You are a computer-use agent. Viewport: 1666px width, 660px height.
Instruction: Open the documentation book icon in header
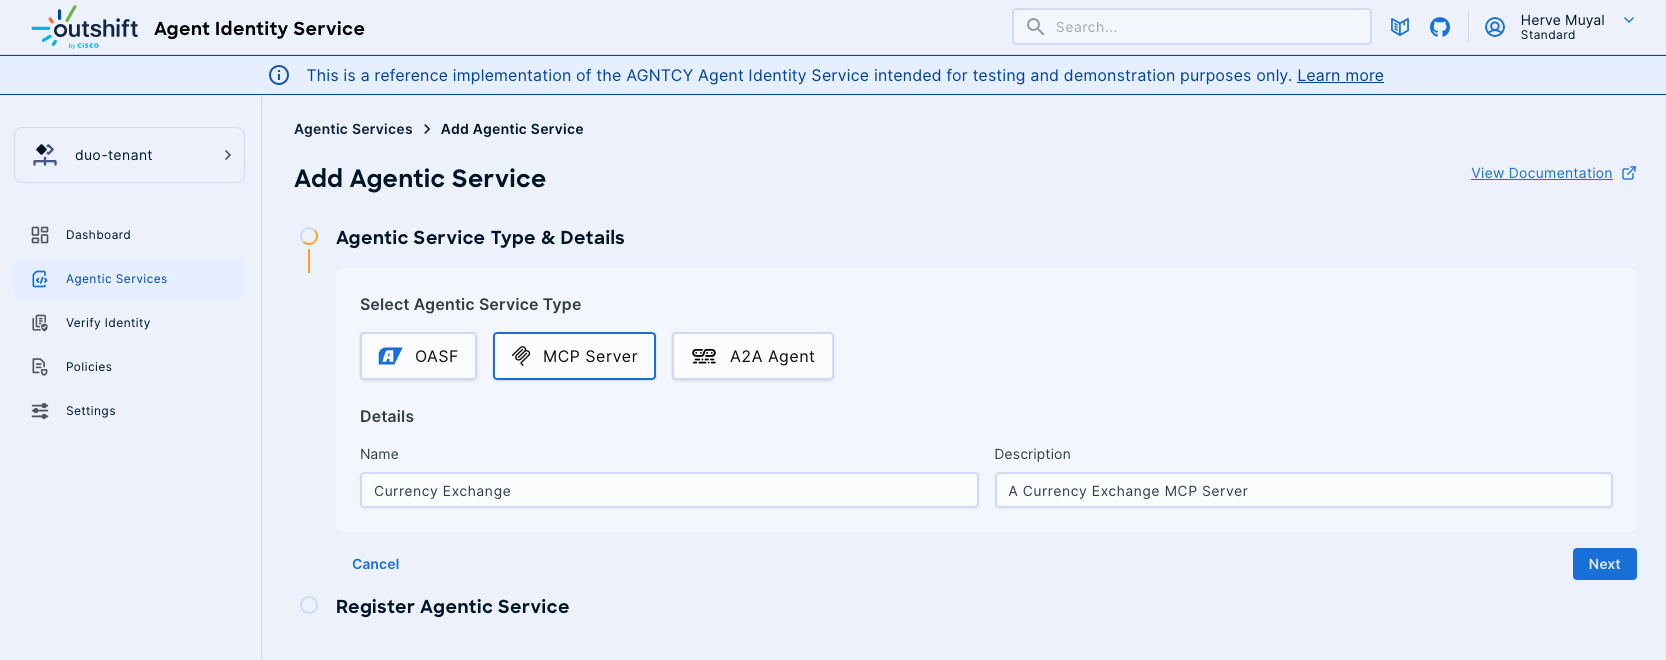tap(1400, 27)
